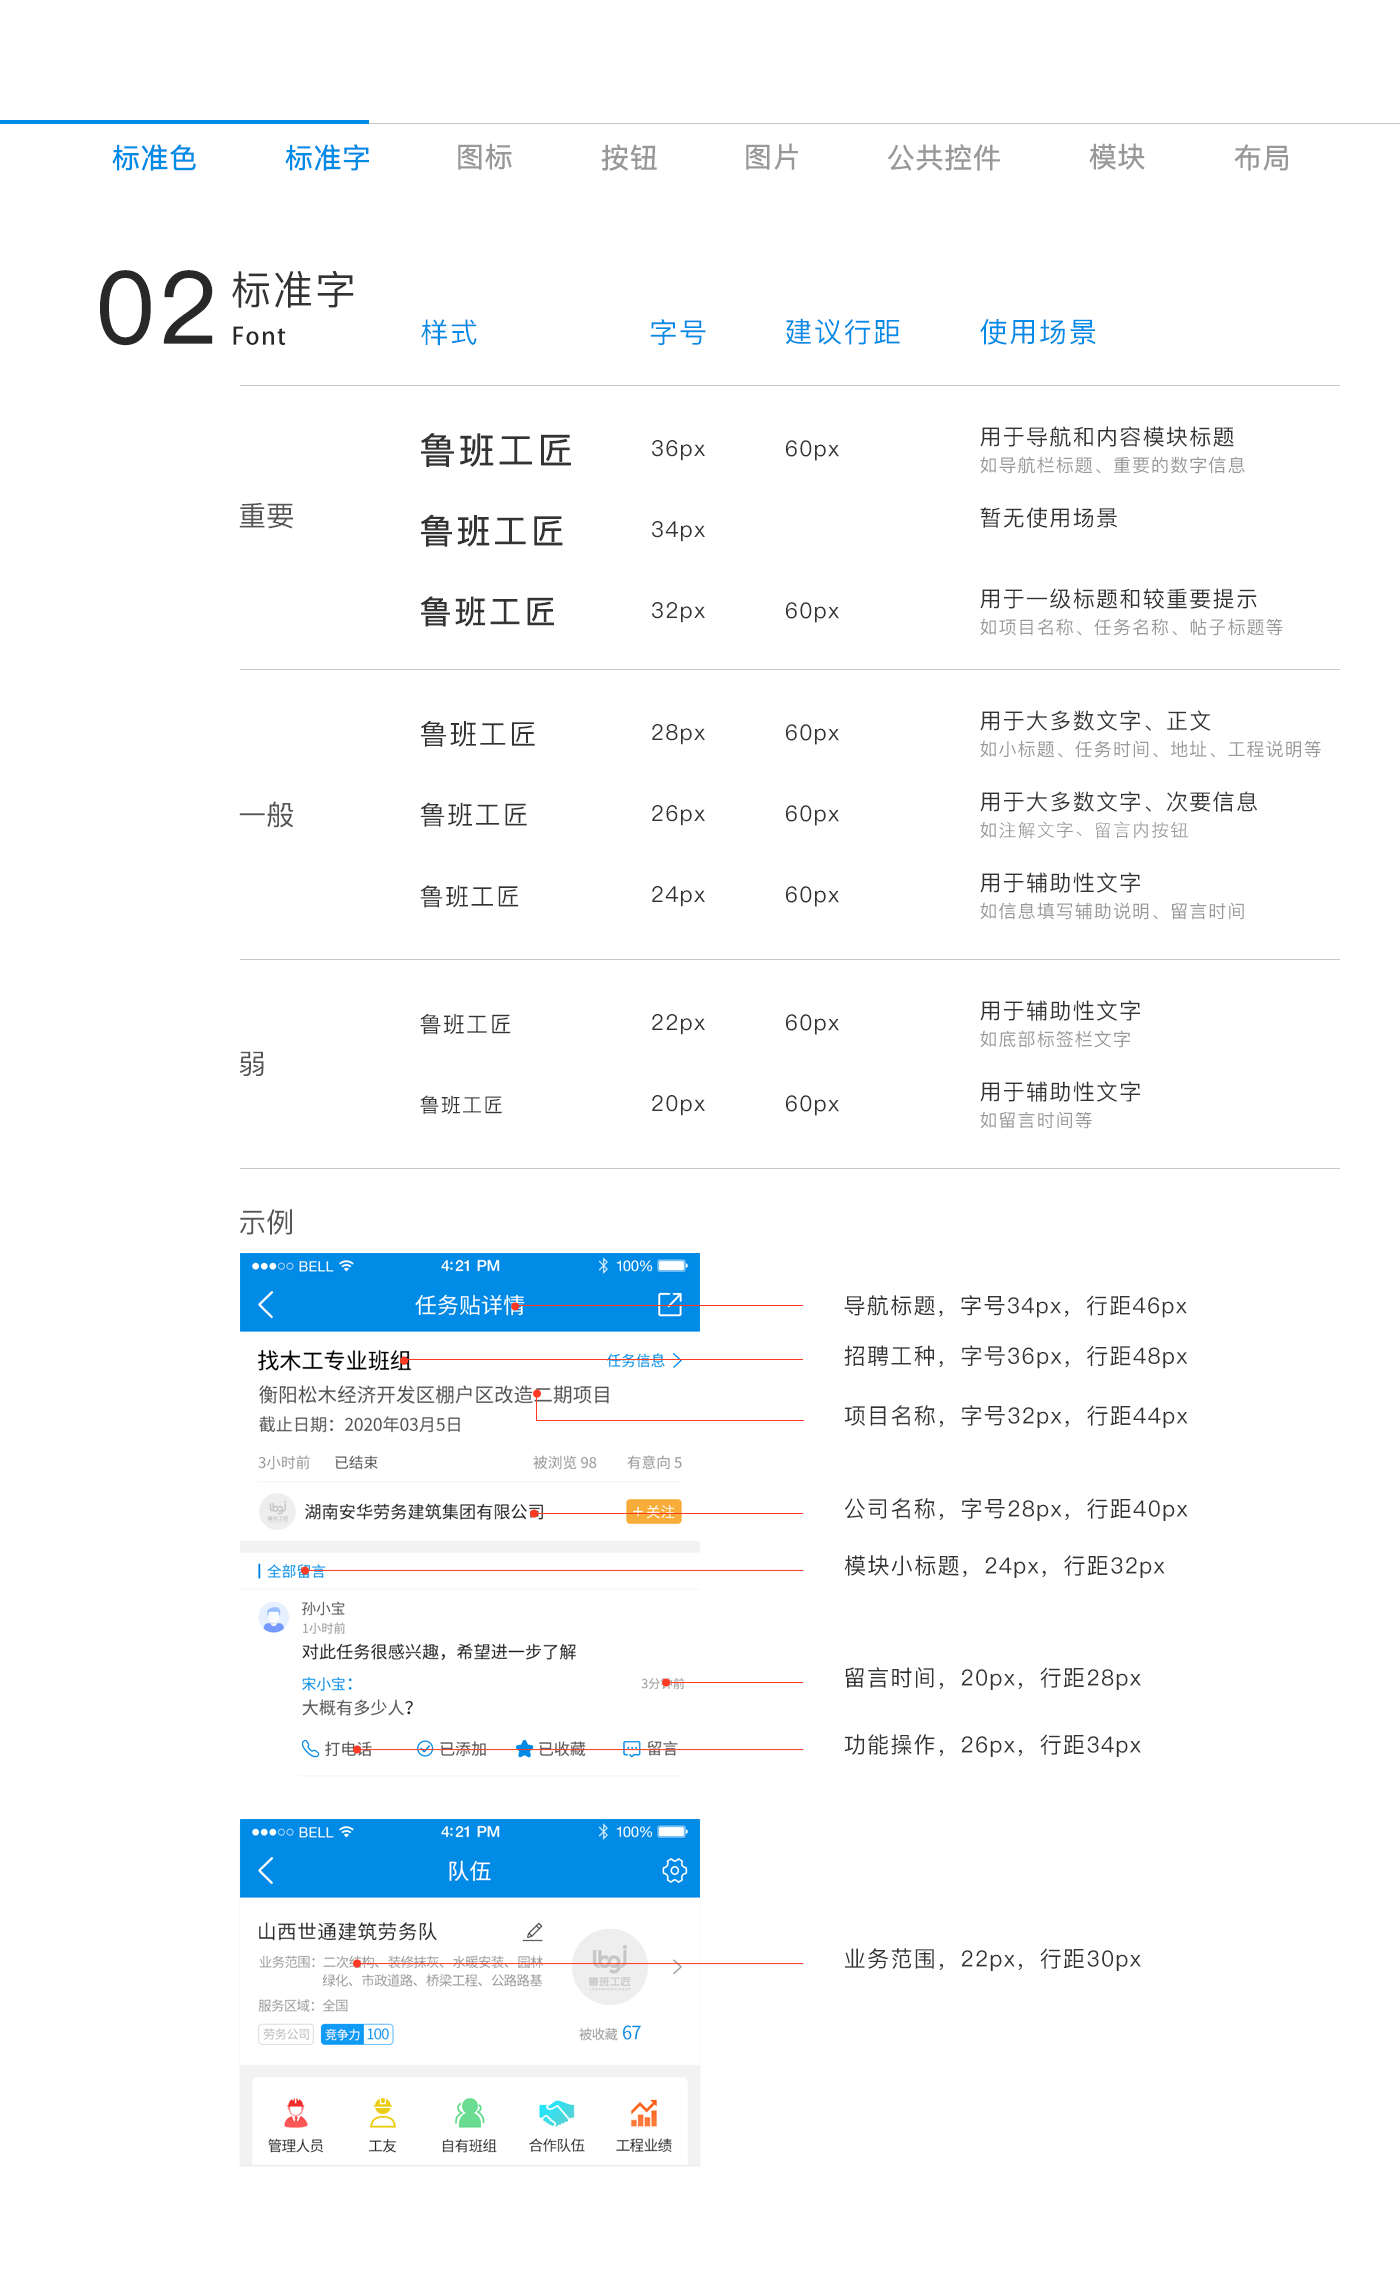
Task: Click the 服务区域: 全国 text
Action: [303, 2005]
